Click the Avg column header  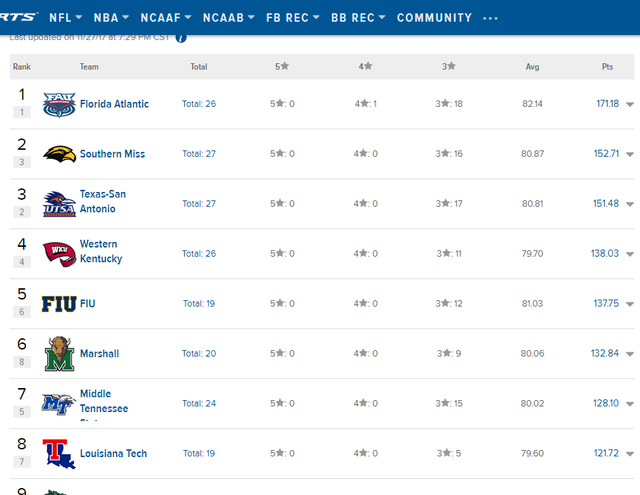click(x=532, y=67)
